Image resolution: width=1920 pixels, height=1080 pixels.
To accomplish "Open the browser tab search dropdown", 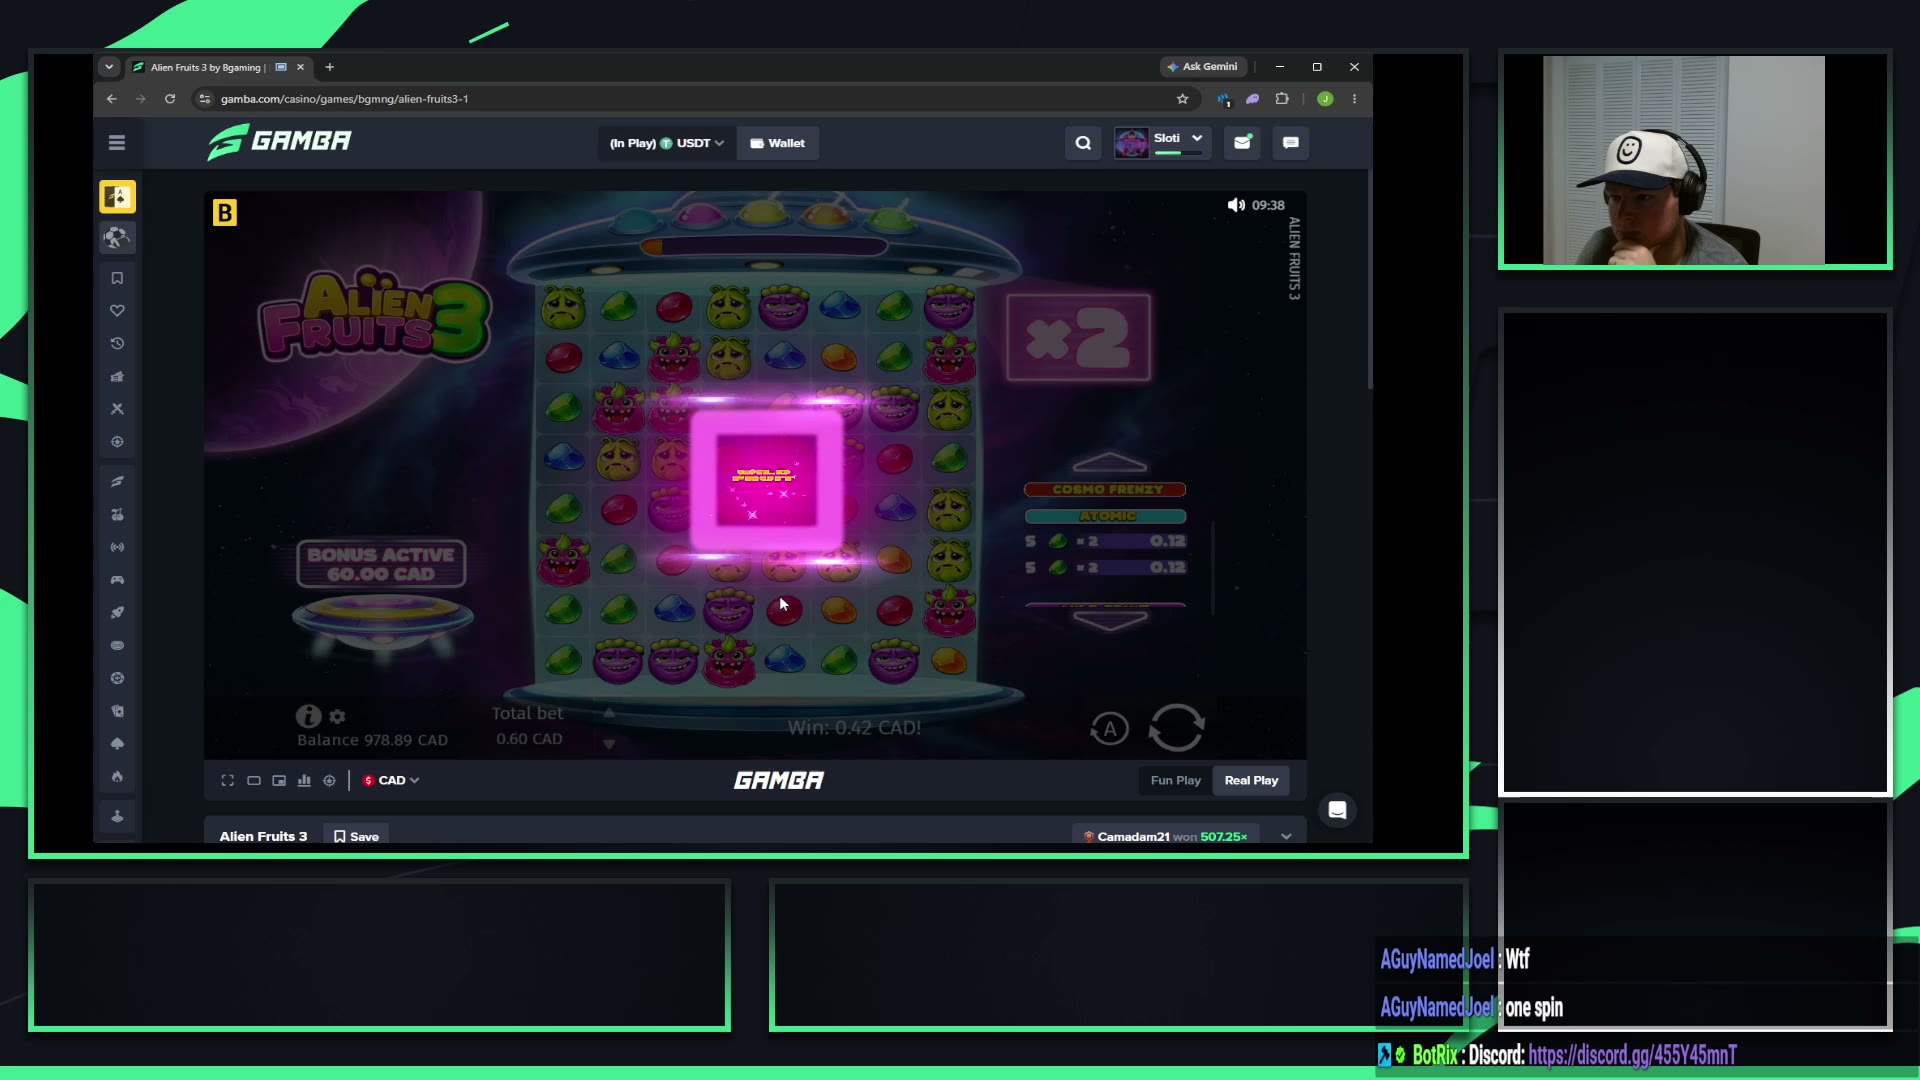I will point(109,67).
